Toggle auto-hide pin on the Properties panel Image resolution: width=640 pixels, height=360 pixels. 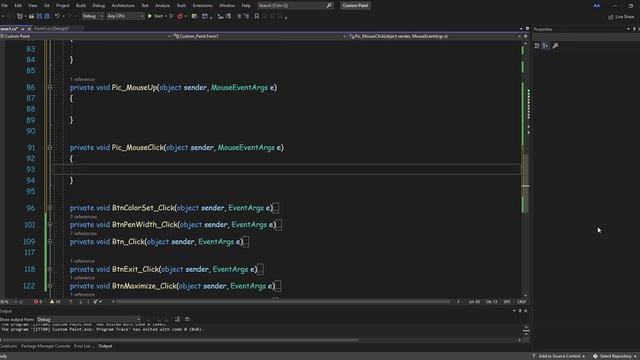coord(634,29)
